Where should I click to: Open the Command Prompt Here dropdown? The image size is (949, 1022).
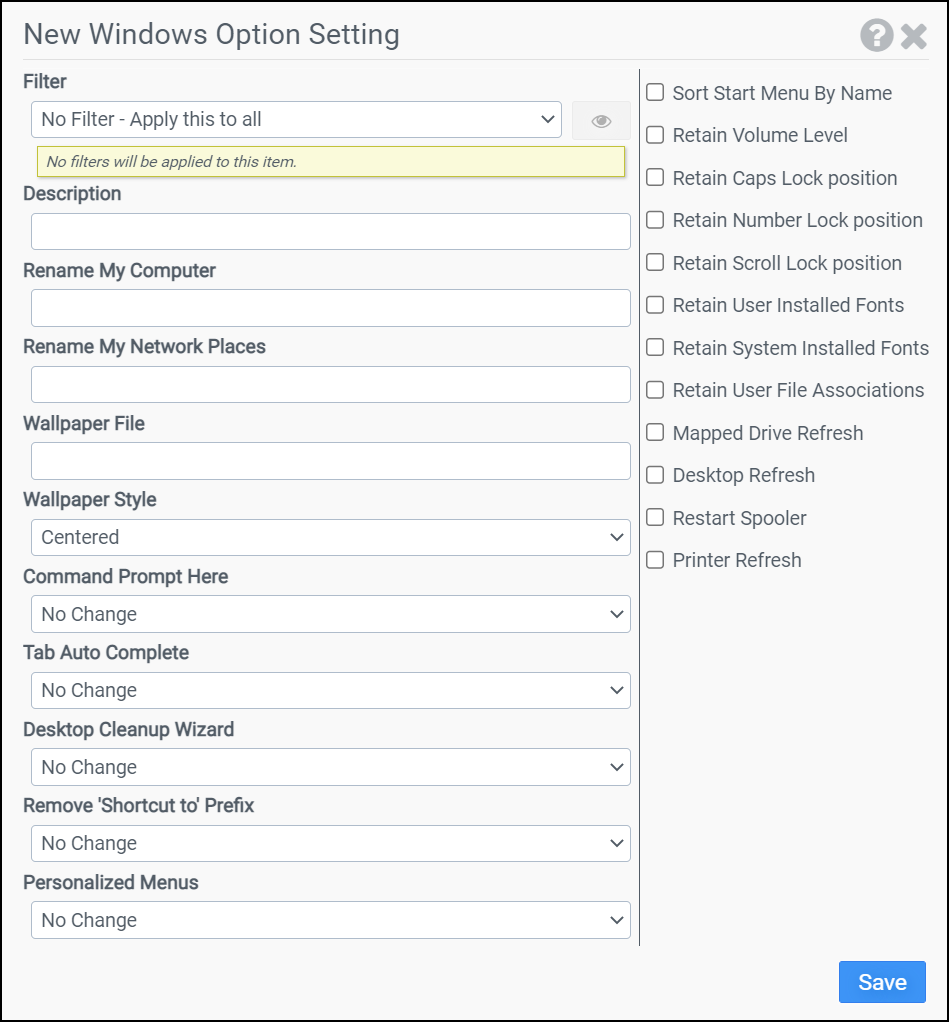[330, 614]
